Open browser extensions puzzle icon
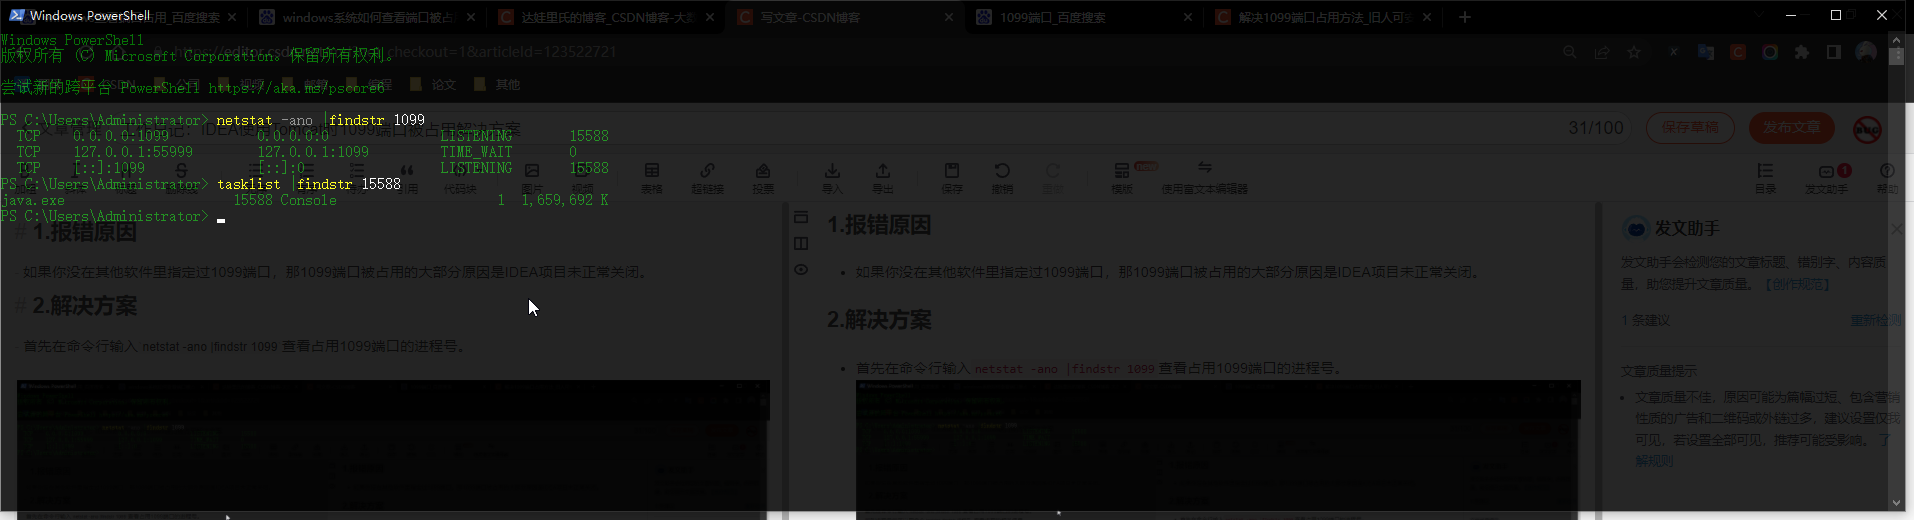 pos(1802,52)
